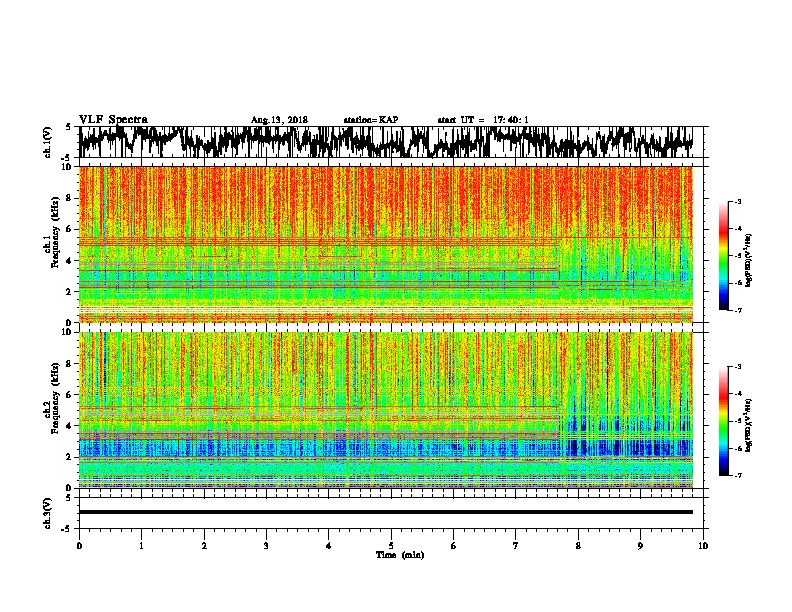Click the "station=KAP" header label
Image resolution: width=792 pixels, height=612 pixels.
coord(371,120)
